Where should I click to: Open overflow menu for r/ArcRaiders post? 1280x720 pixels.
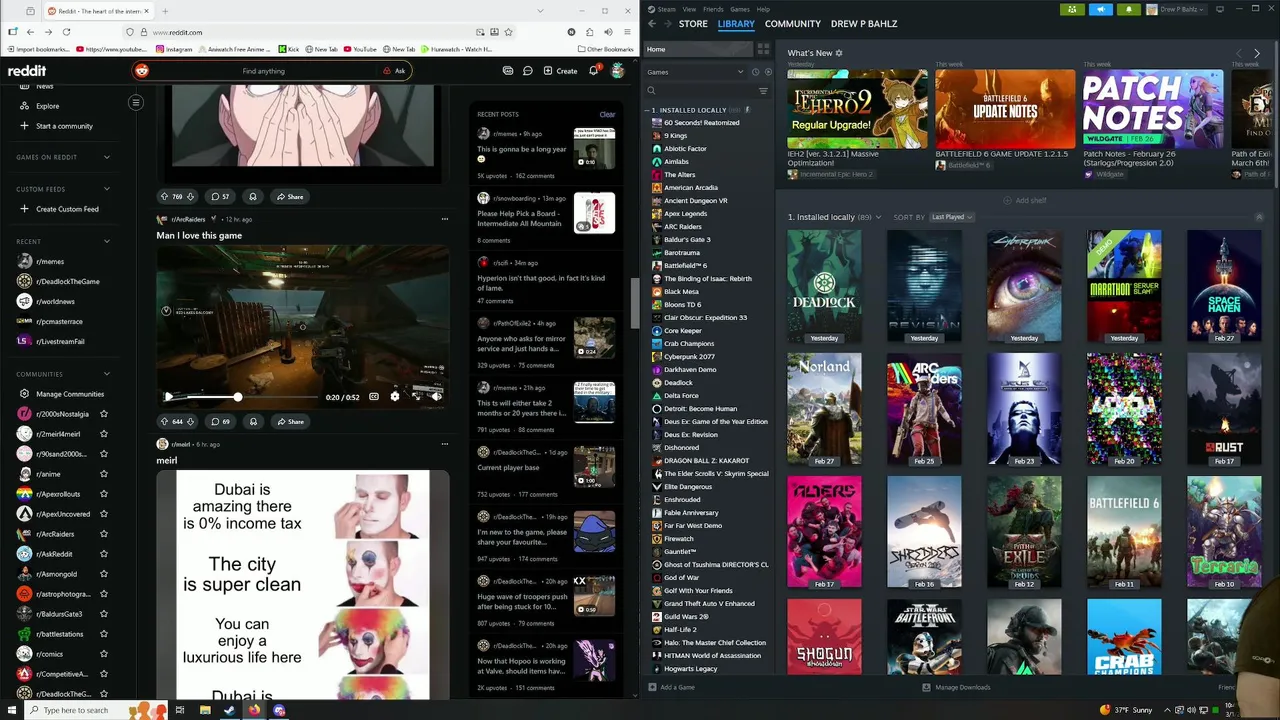tap(445, 219)
